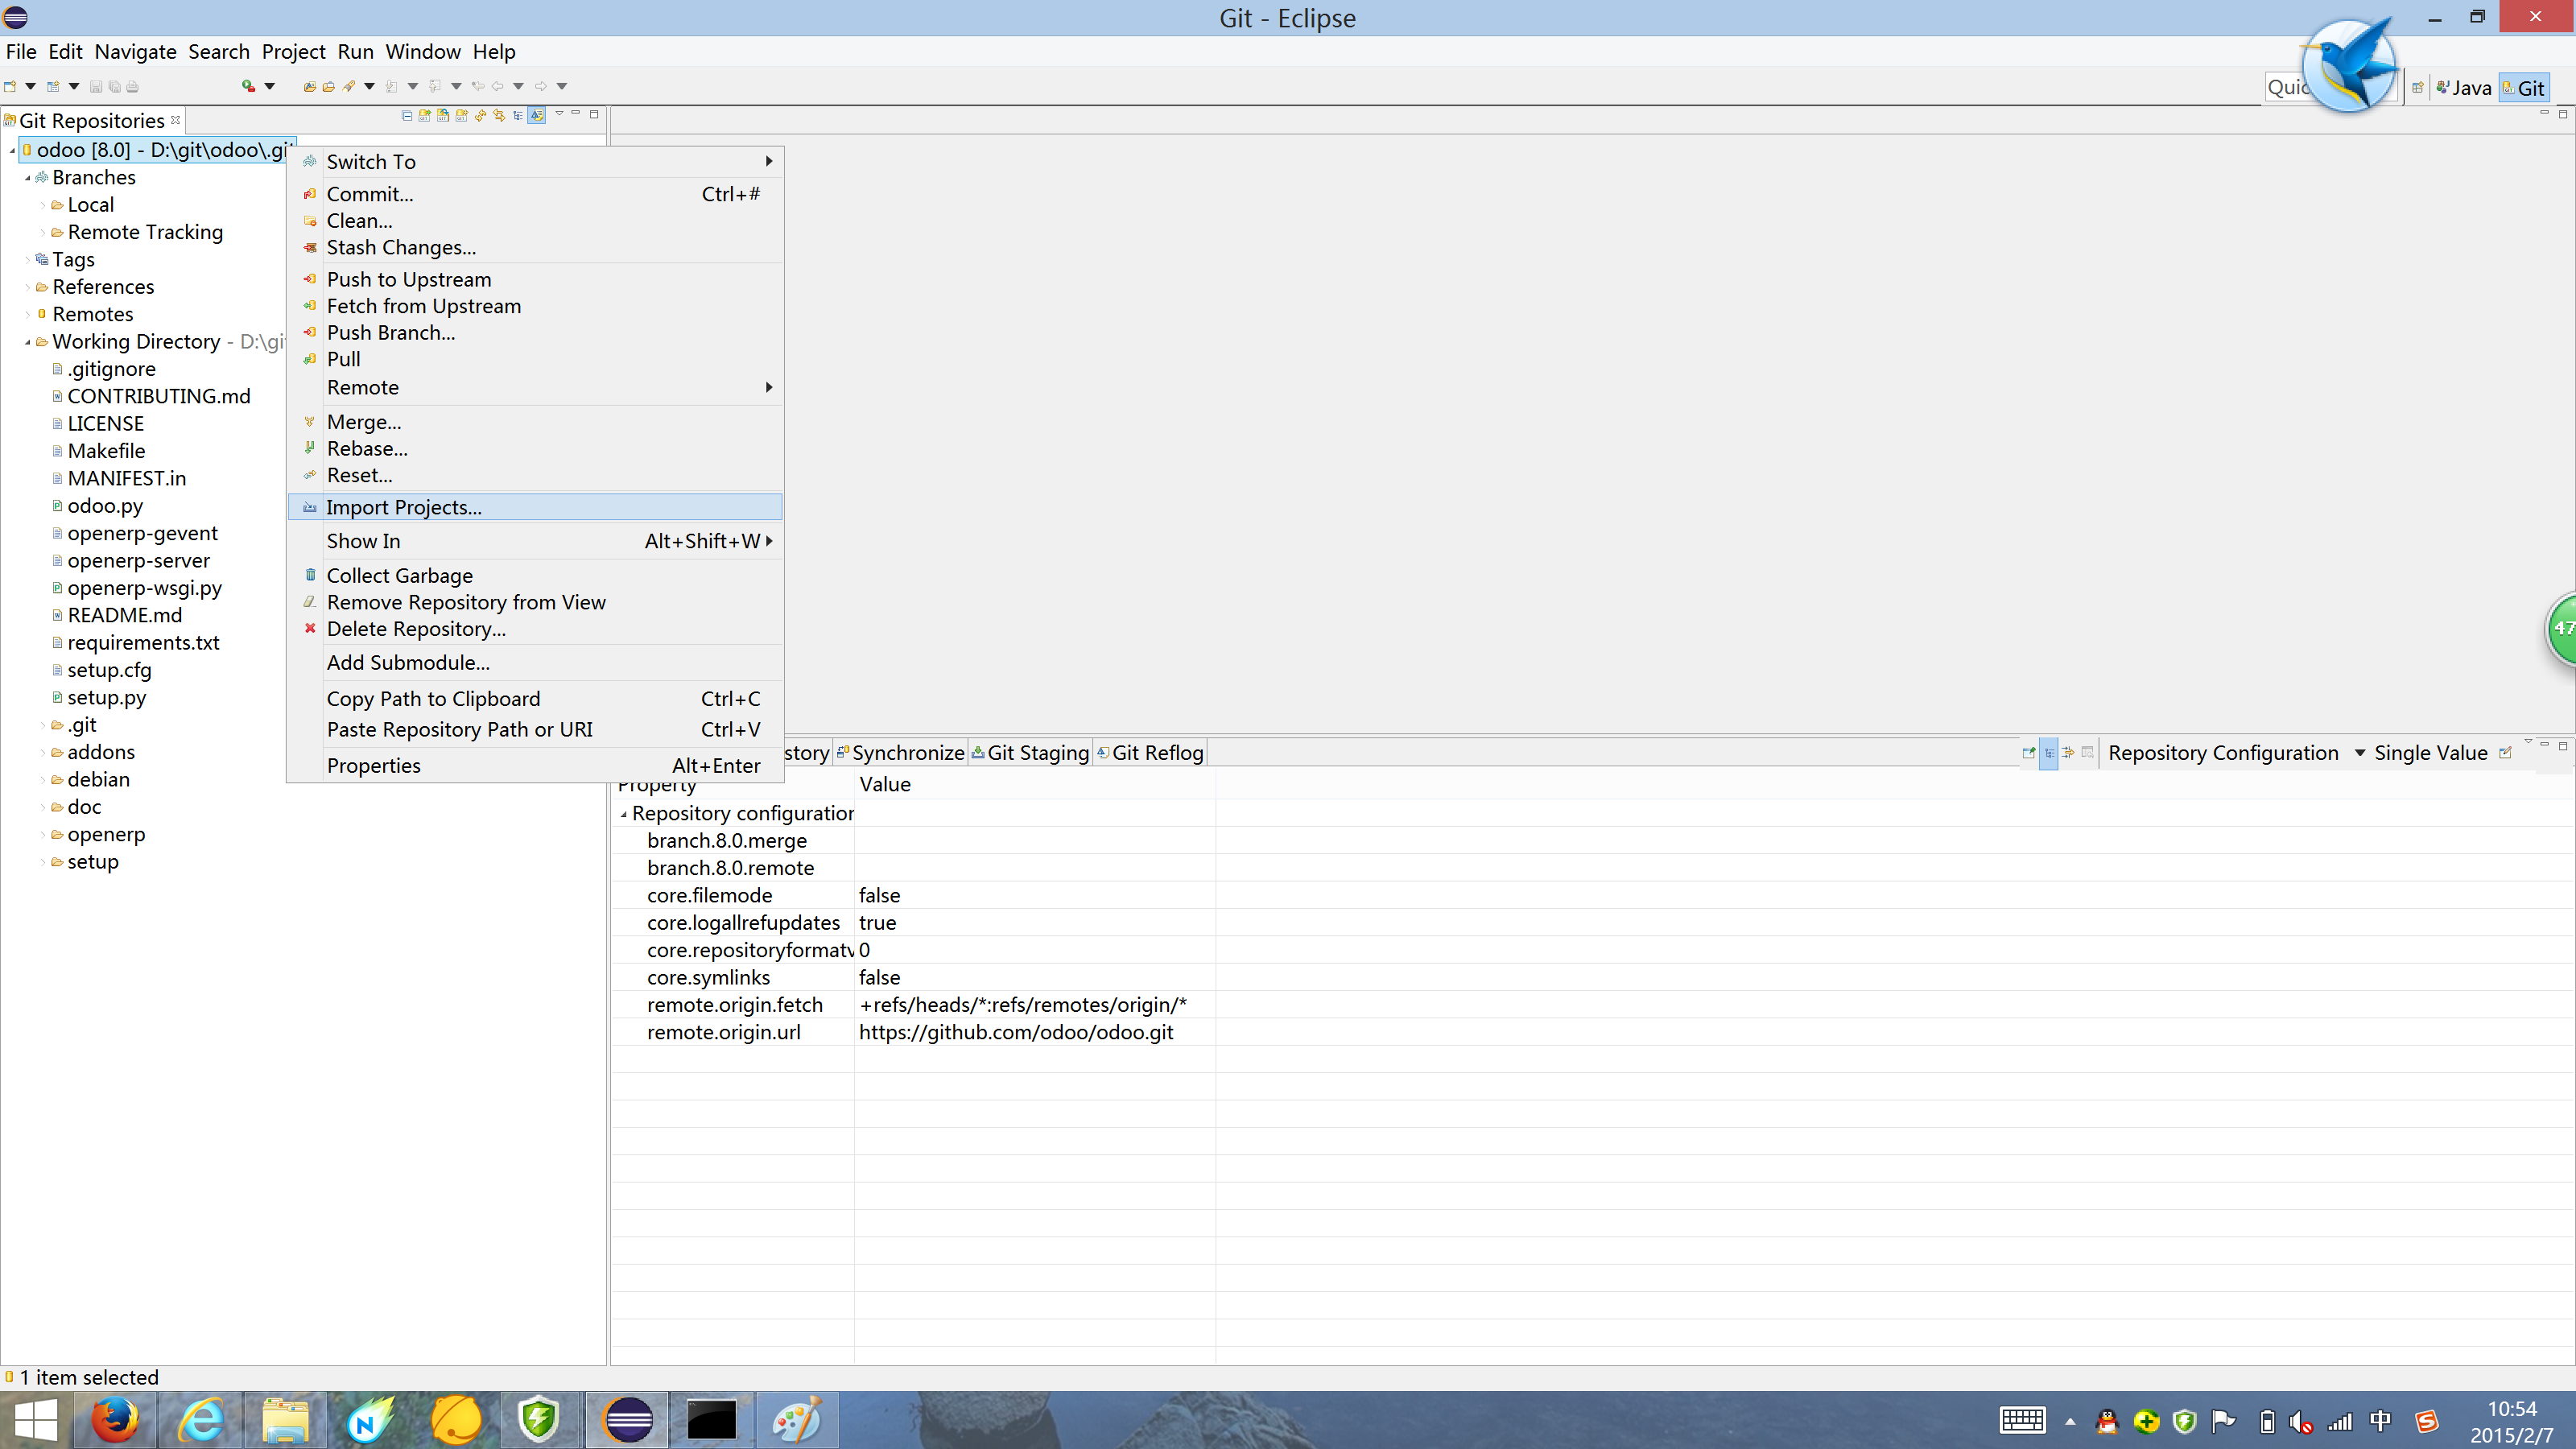Close the Git Repositories view tab

tap(176, 120)
